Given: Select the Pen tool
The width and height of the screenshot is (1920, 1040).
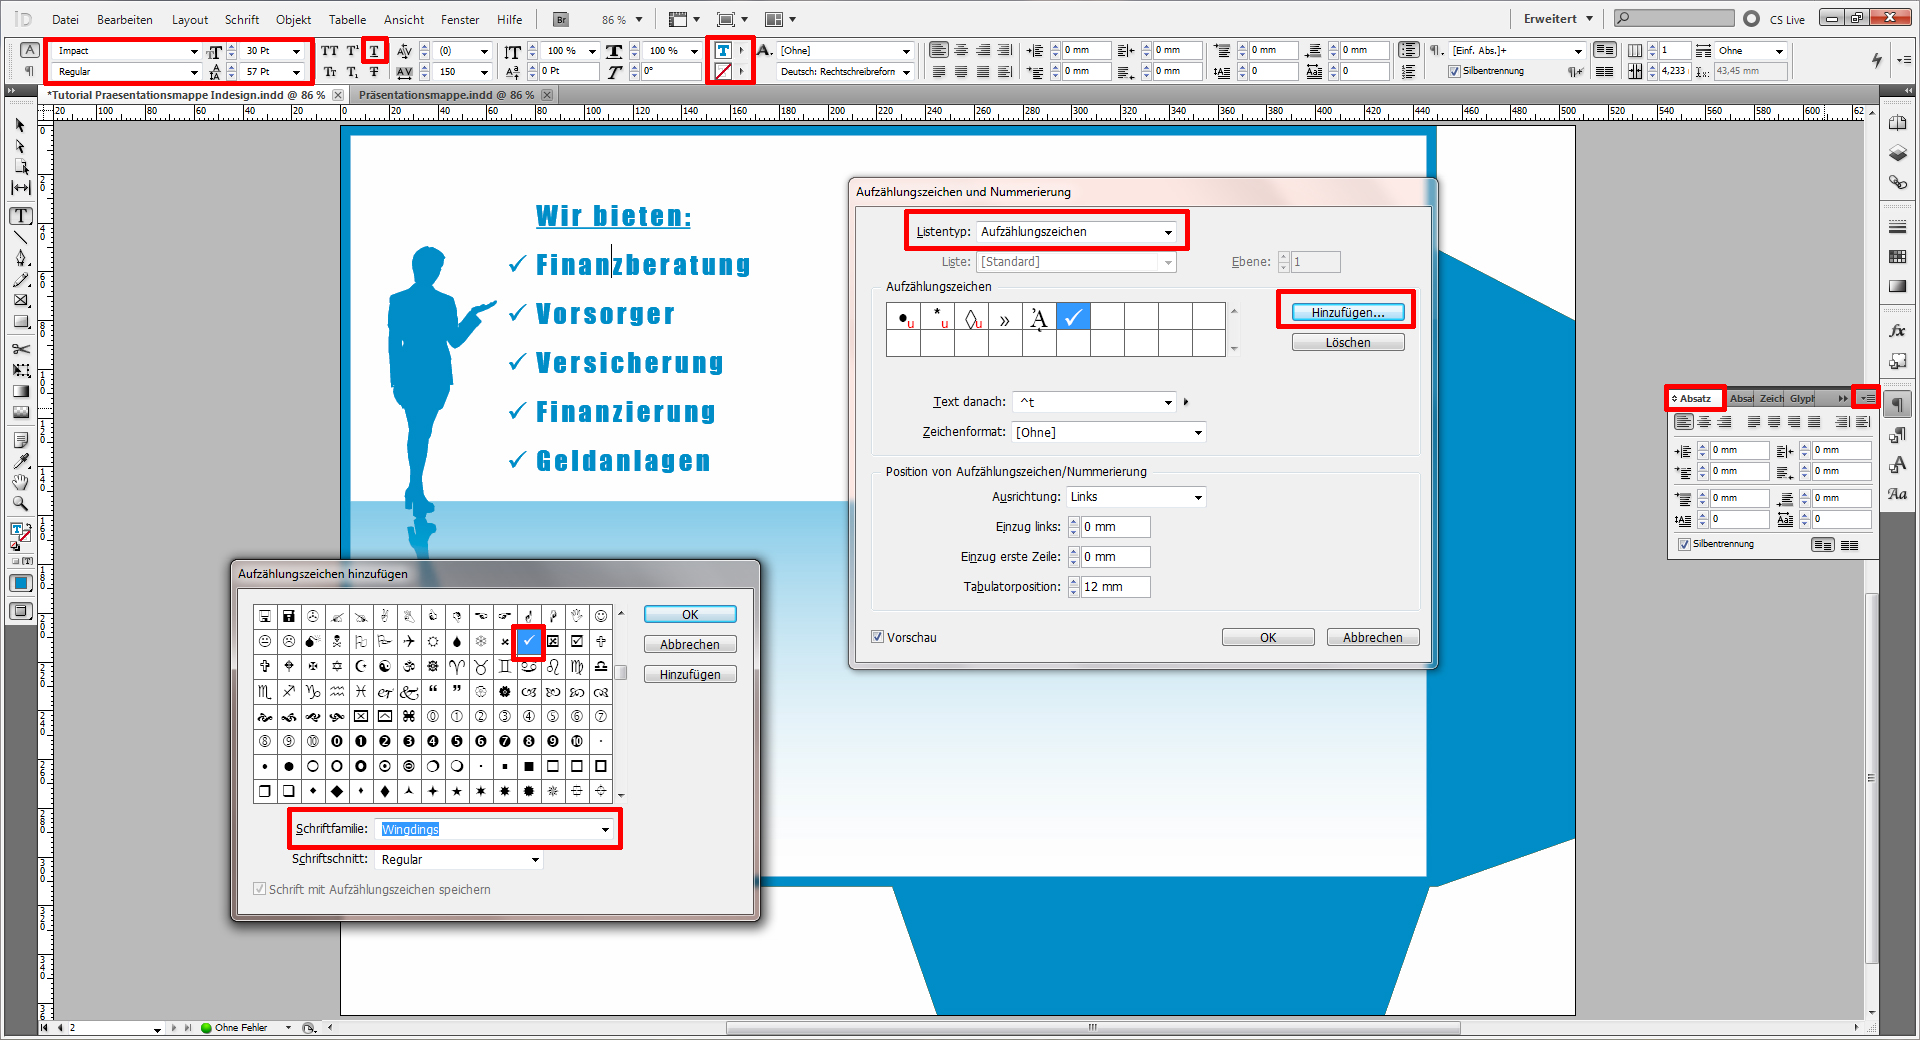Looking at the screenshot, I should pyautogui.click(x=20, y=257).
